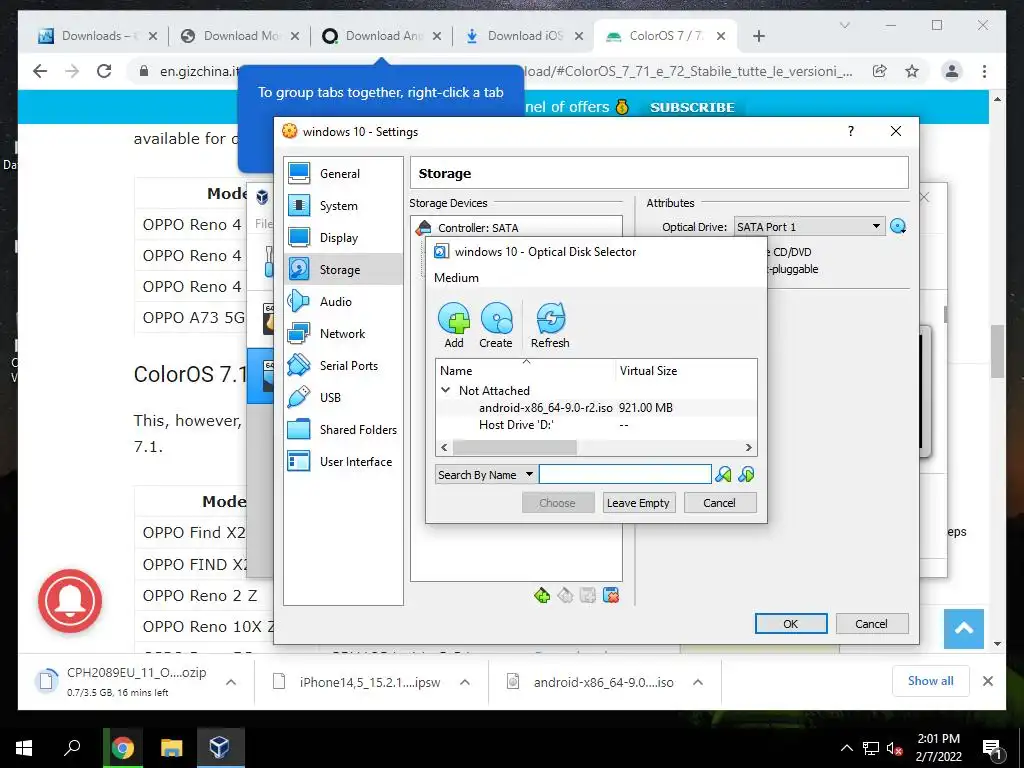Click the choose optical disk icon beside SATA Port 1
Image resolution: width=1024 pixels, height=768 pixels.
pos(898,227)
